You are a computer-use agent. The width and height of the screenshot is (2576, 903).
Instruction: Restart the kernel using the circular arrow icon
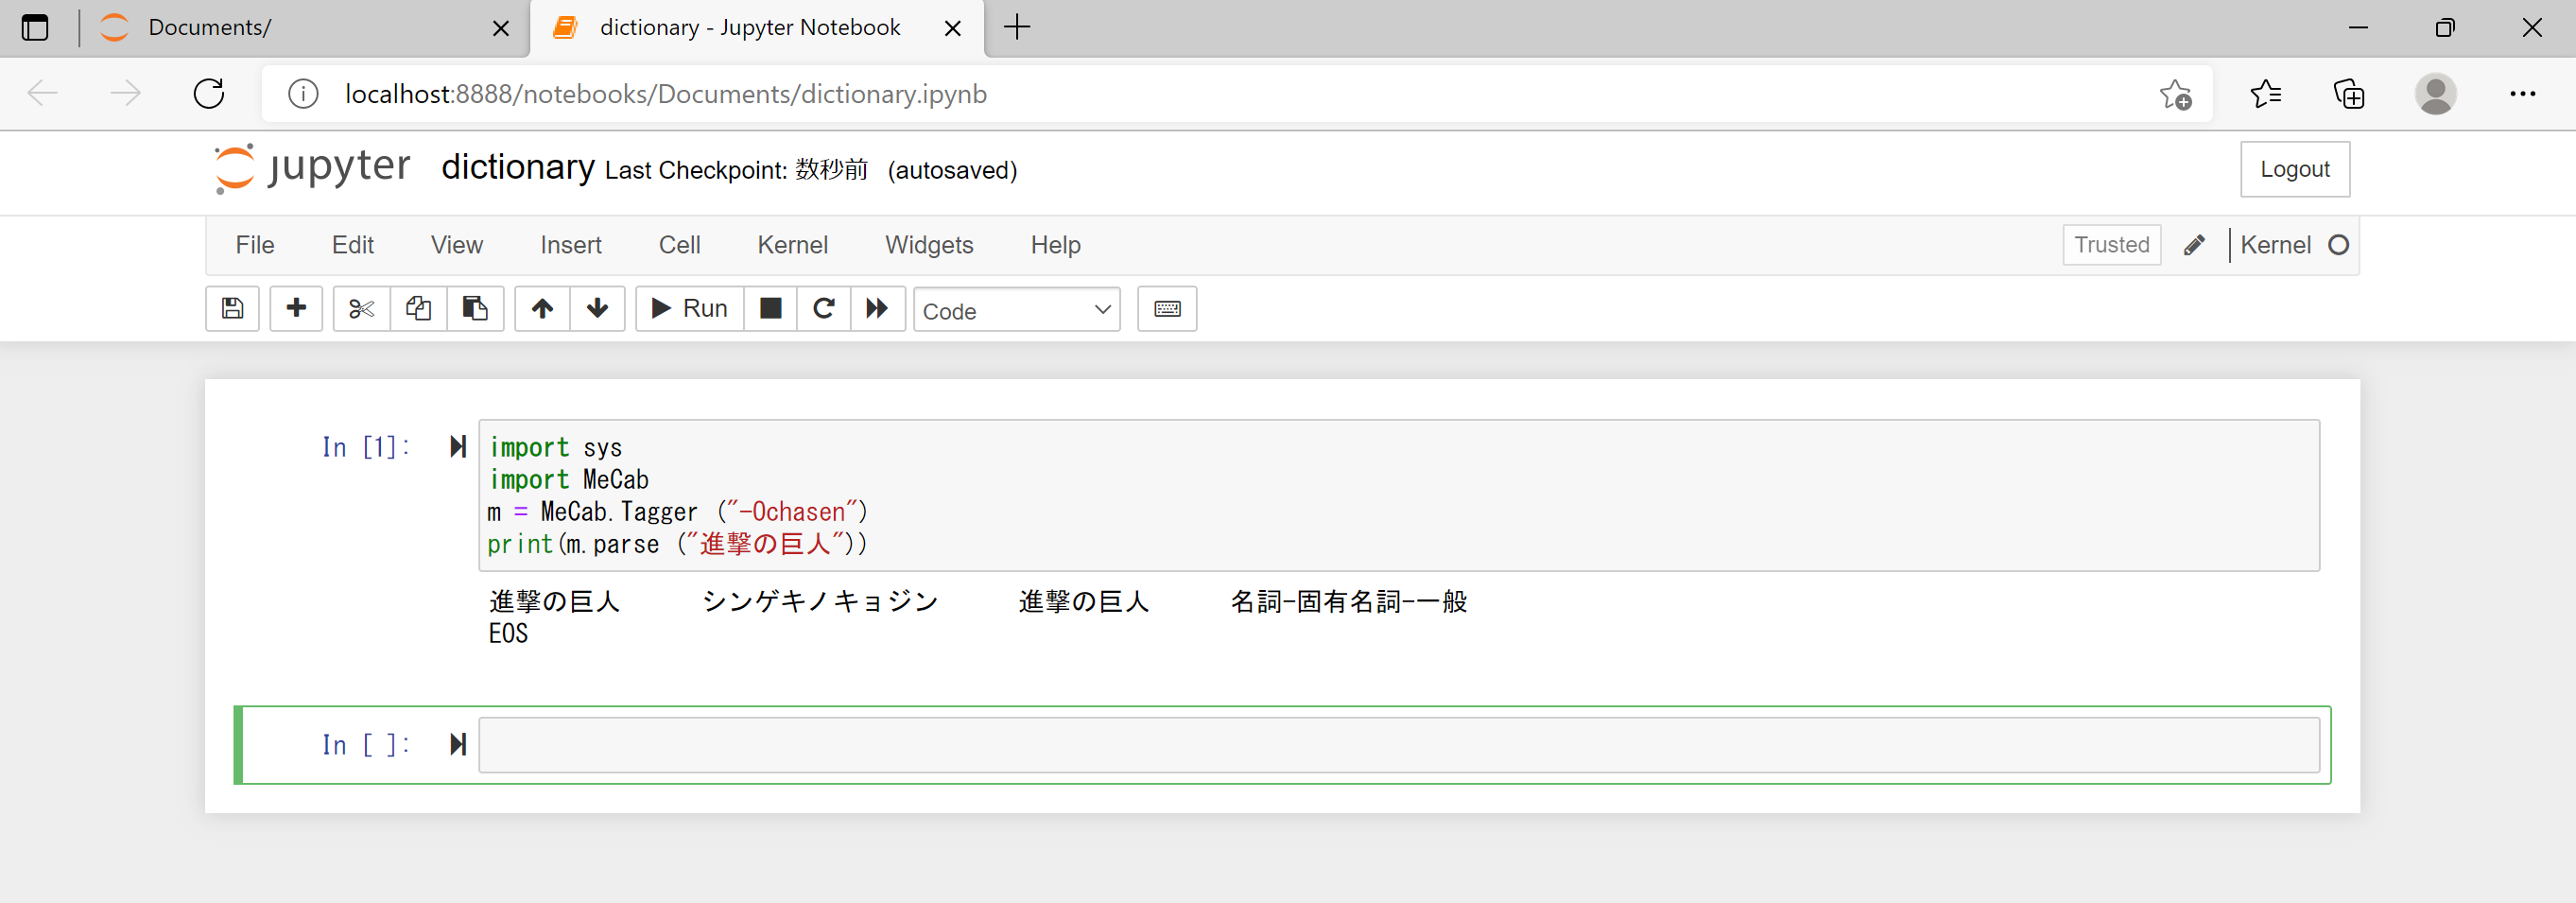tap(824, 308)
